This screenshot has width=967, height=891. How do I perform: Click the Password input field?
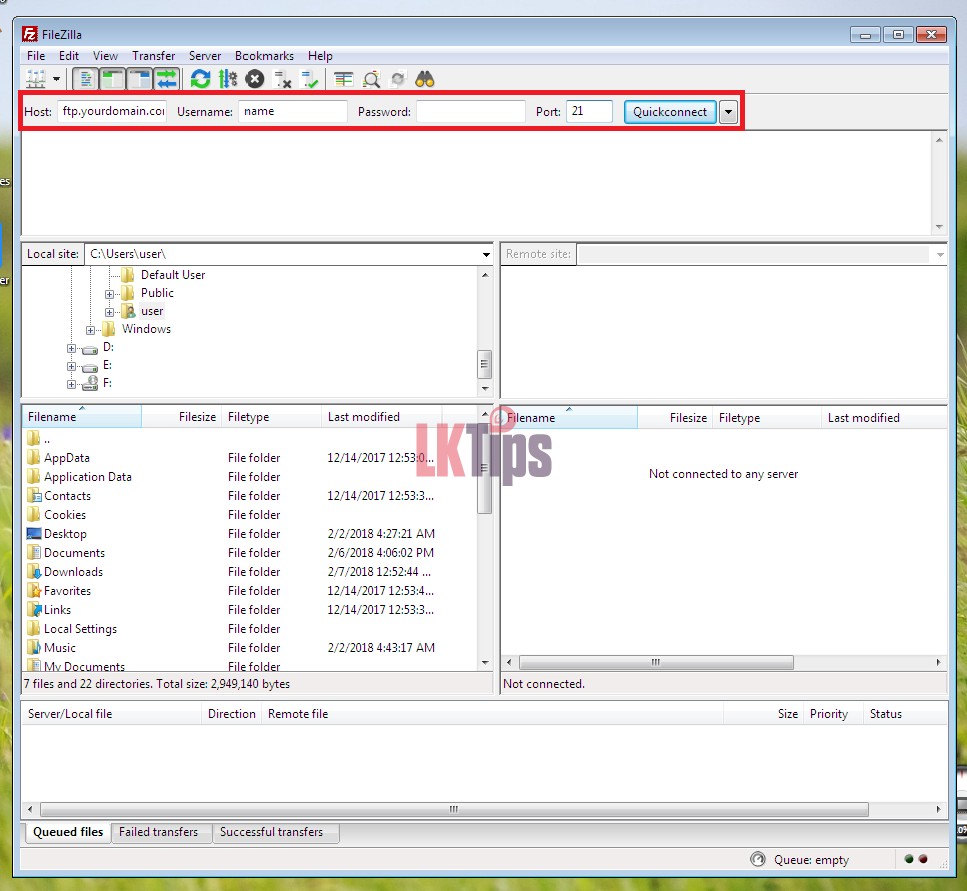pos(471,111)
